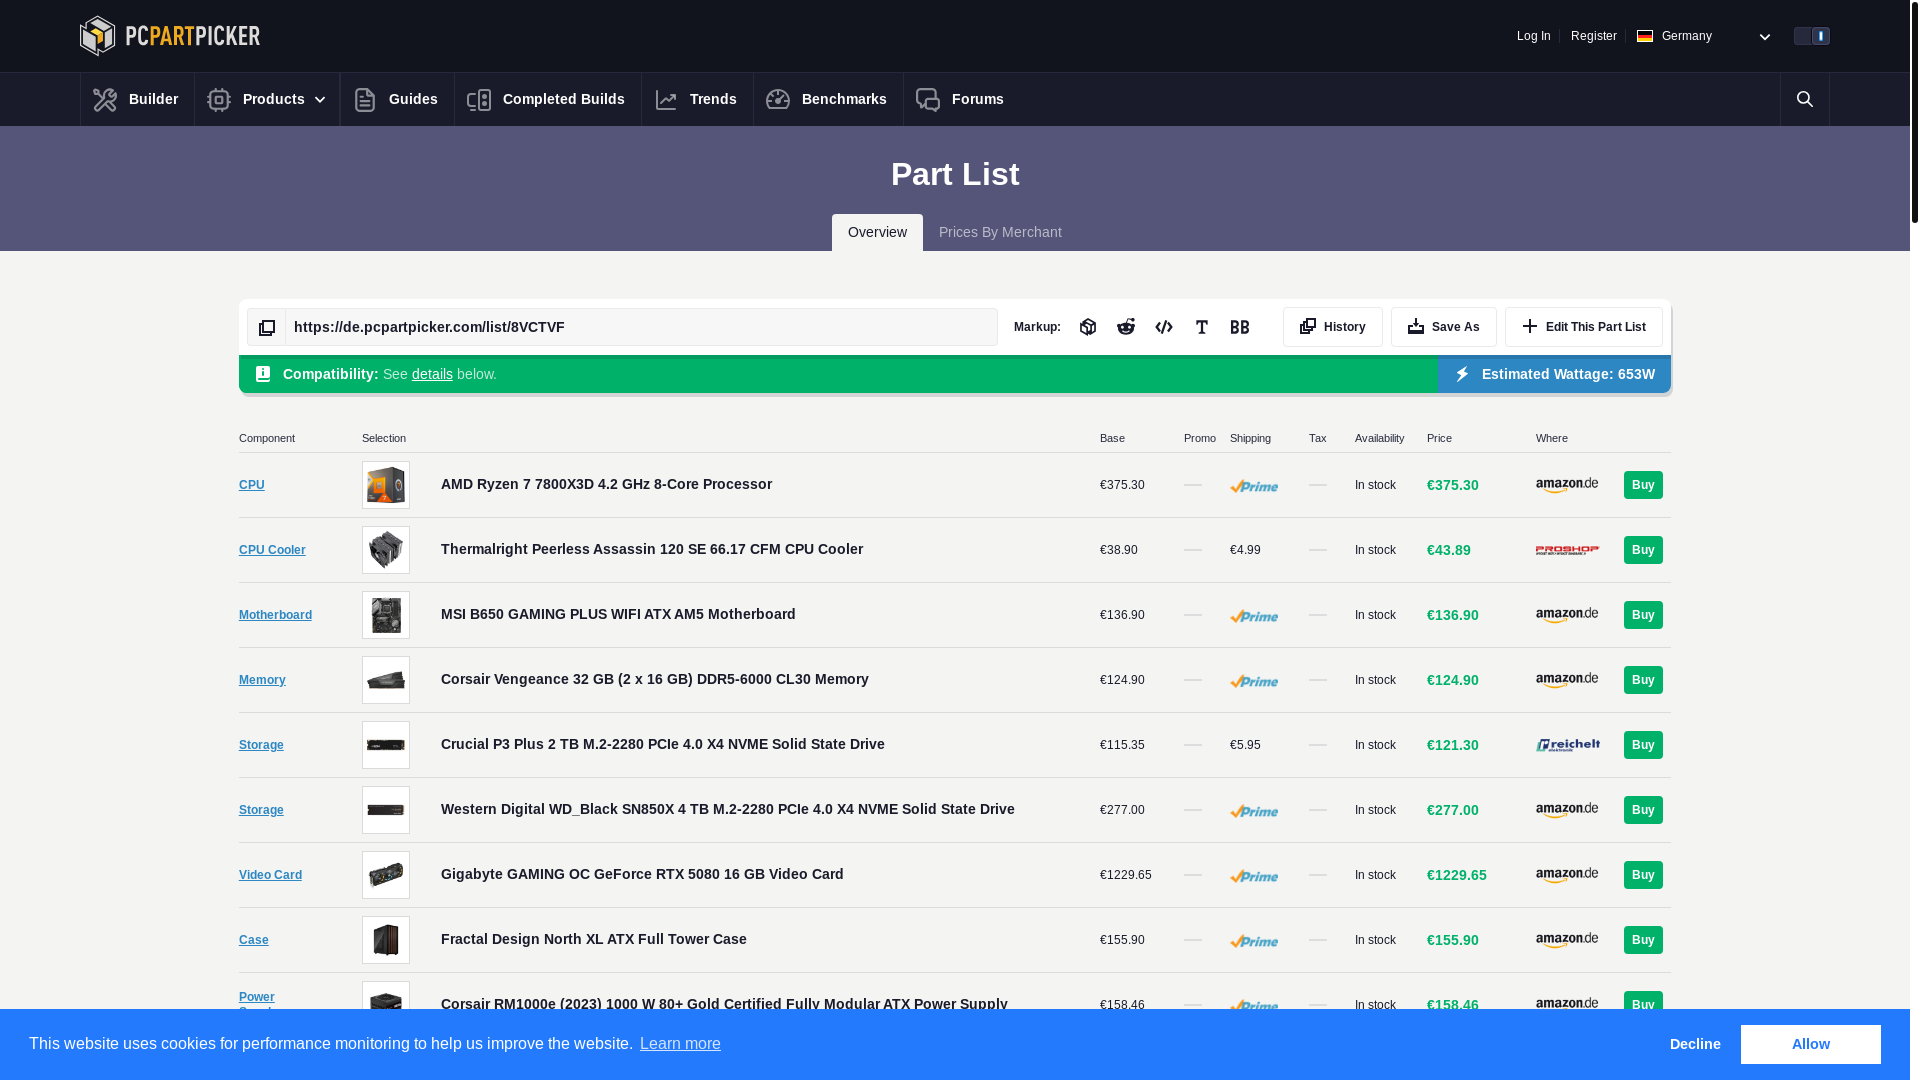Buy the Thermalright Peerless Assassin cooler
1920x1080 pixels.
pos(1643,550)
